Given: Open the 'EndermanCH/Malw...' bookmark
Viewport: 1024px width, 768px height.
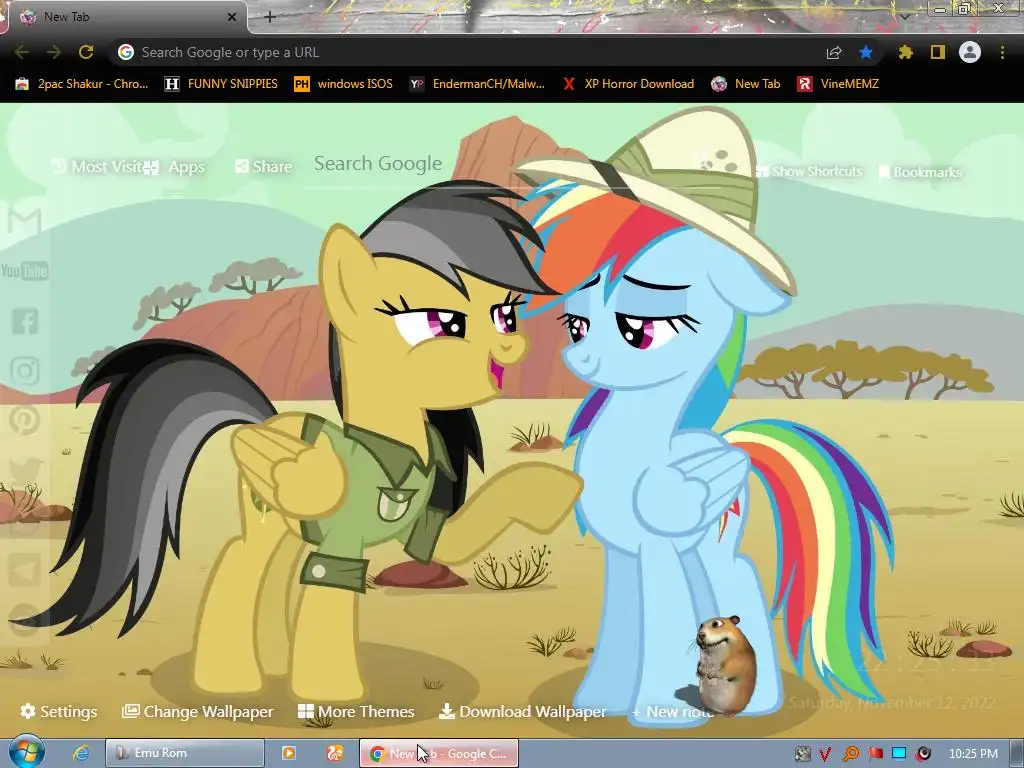Looking at the screenshot, I should pos(477,84).
